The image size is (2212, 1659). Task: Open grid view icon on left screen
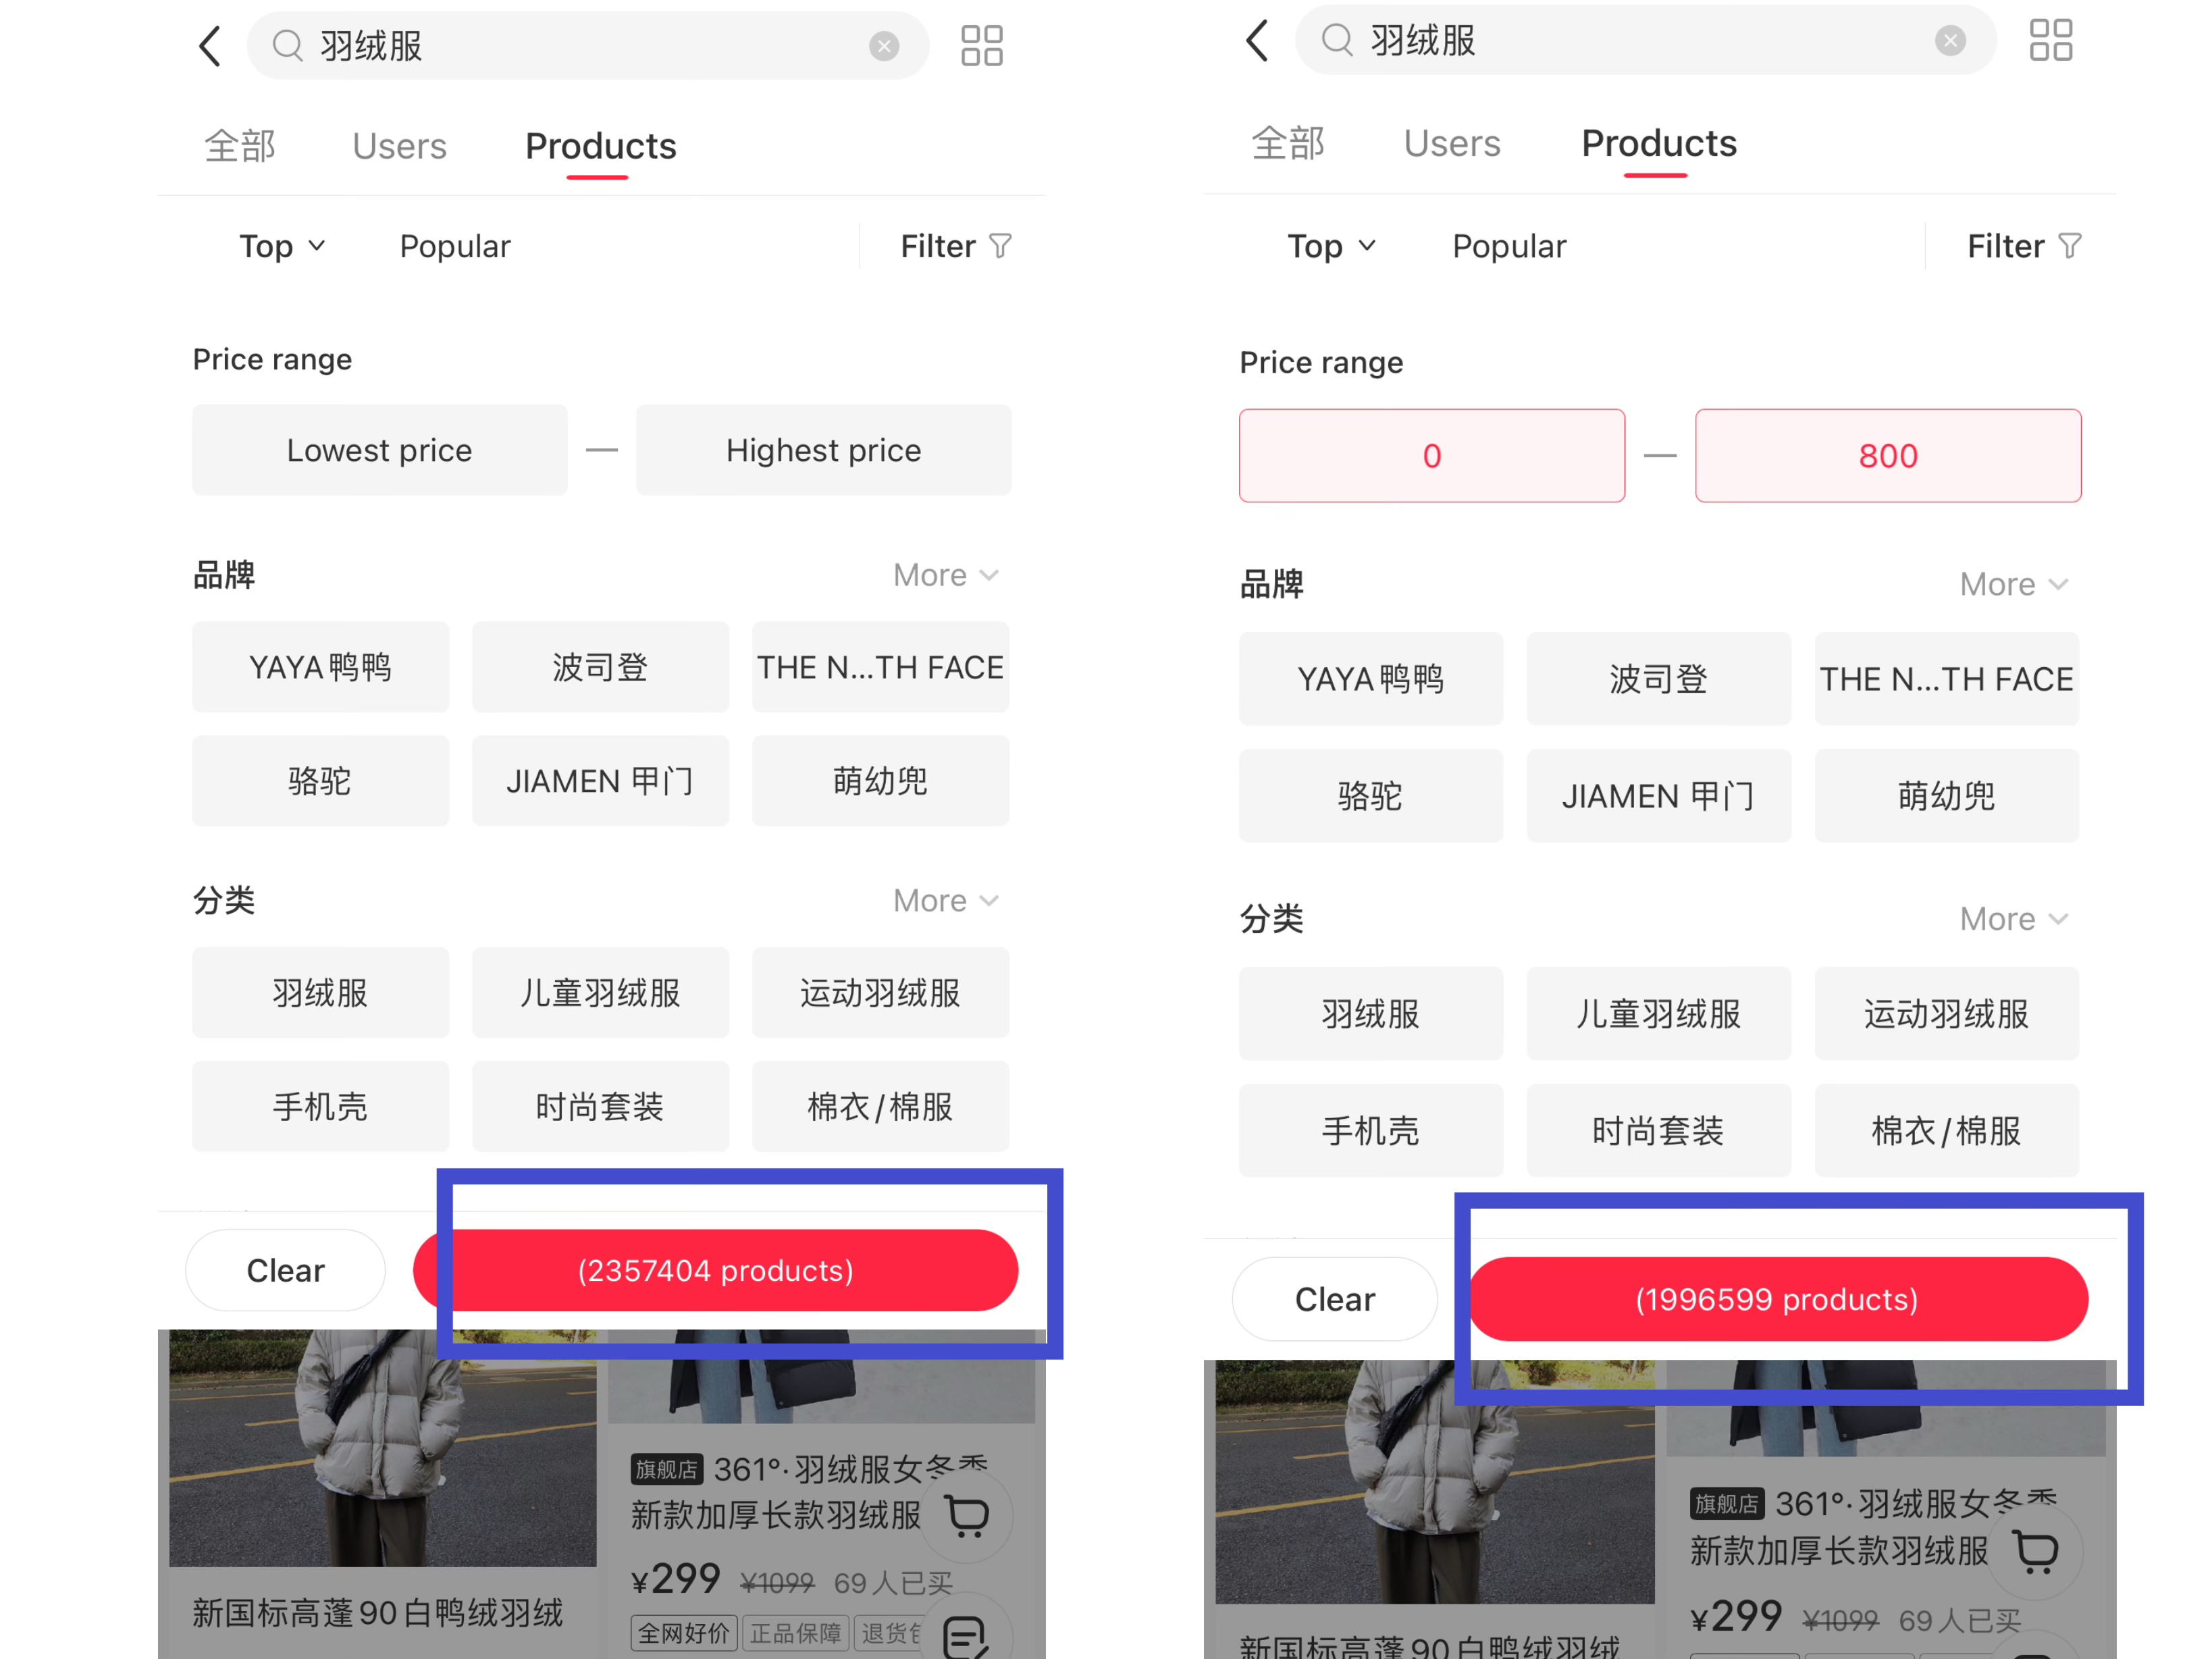coord(981,46)
